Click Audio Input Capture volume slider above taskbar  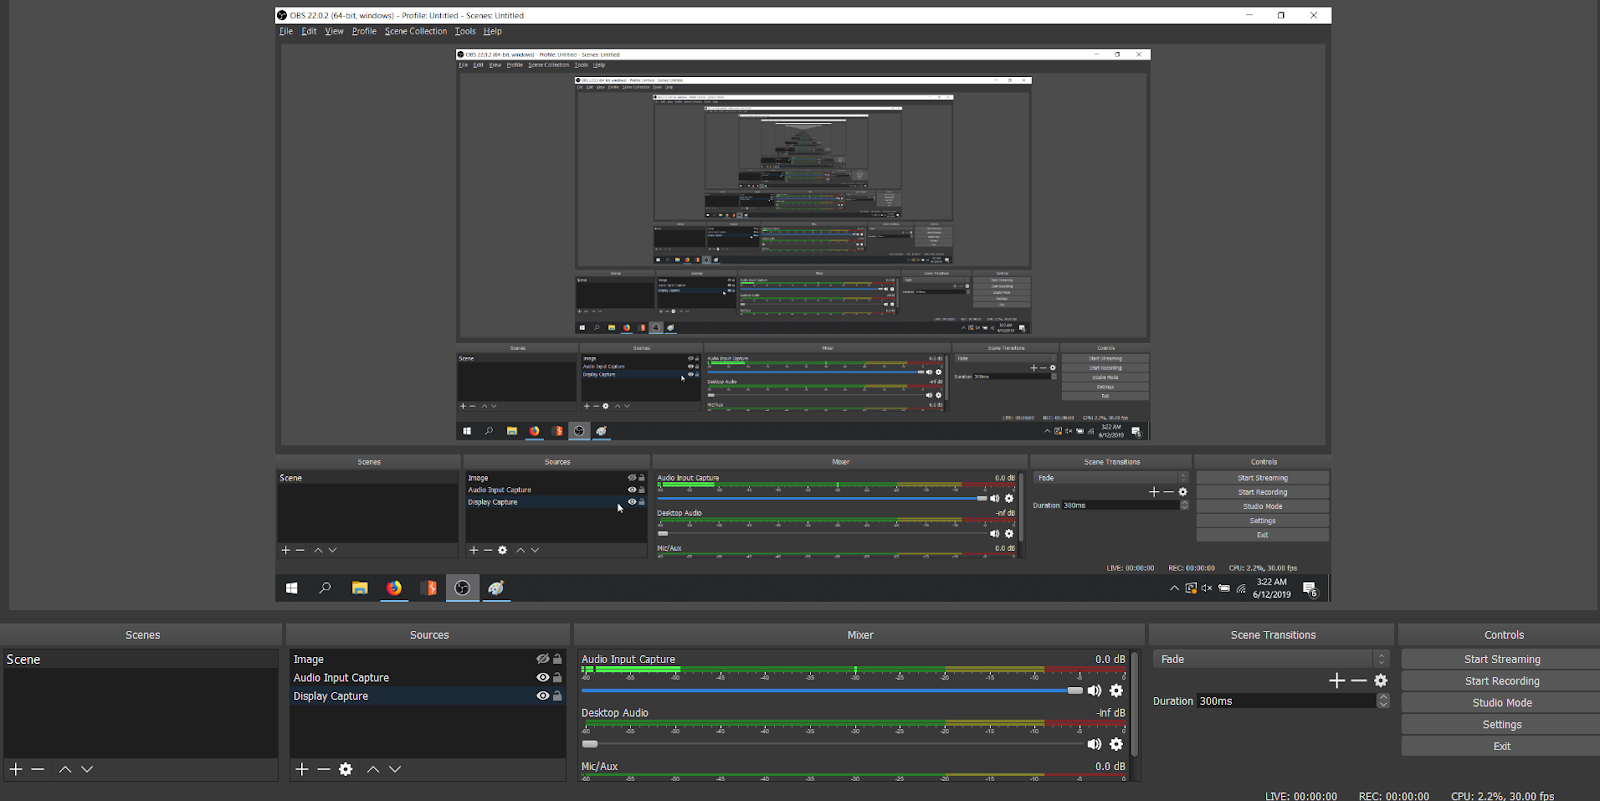click(x=822, y=498)
